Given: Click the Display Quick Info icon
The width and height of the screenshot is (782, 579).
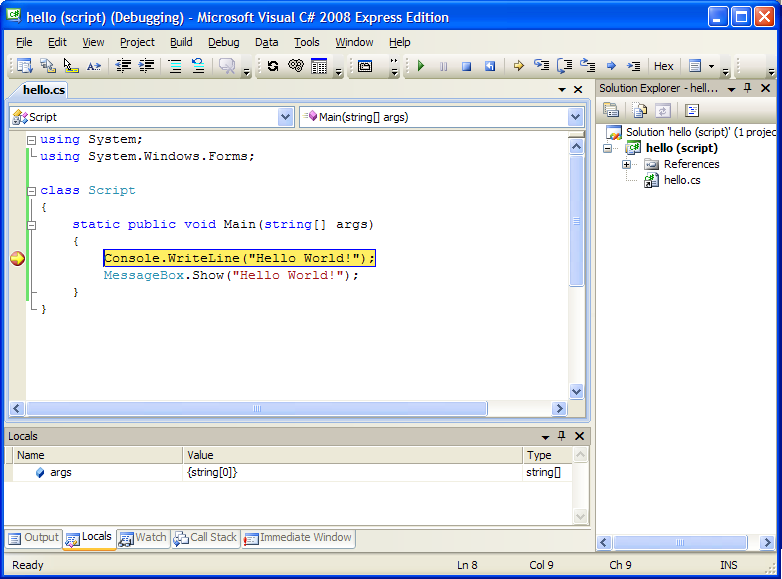Looking at the screenshot, I should [71, 66].
